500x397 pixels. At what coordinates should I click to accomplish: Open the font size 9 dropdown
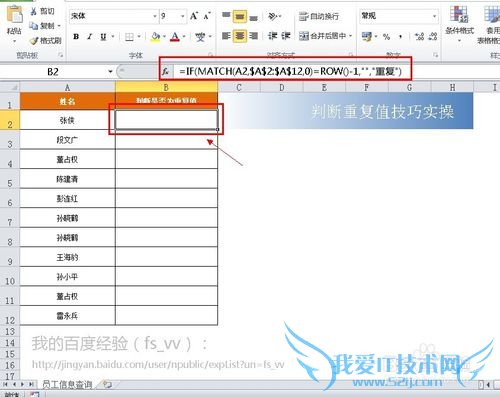tap(183, 16)
